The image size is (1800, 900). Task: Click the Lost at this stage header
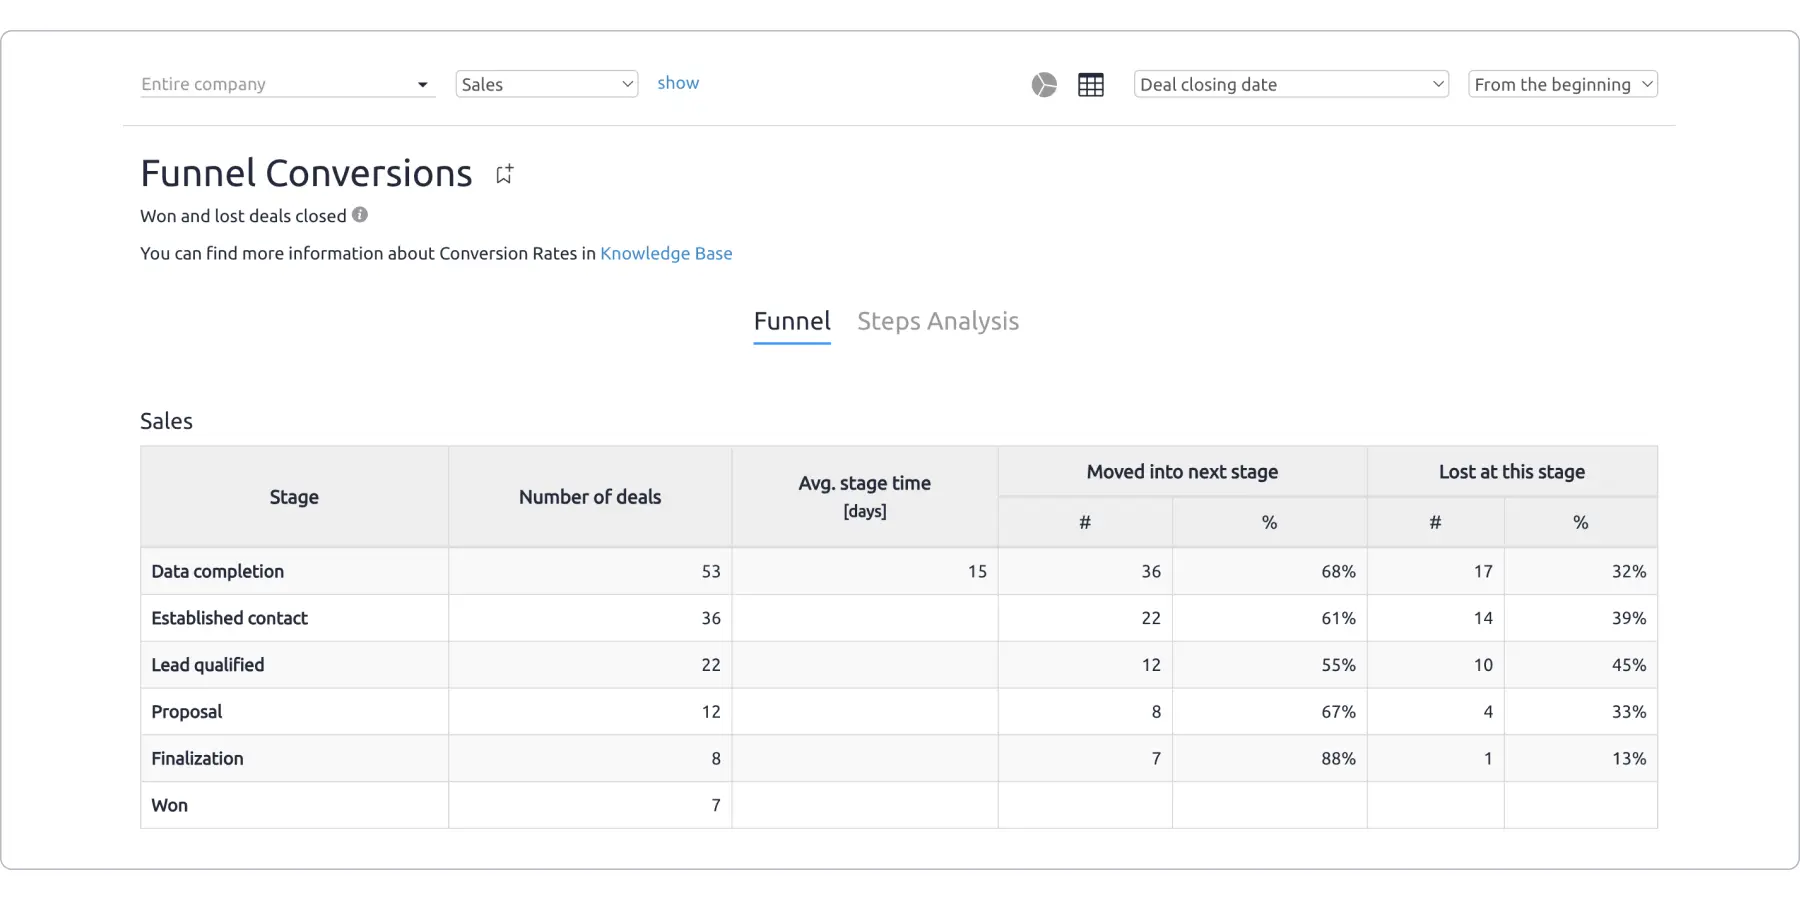pos(1512,472)
